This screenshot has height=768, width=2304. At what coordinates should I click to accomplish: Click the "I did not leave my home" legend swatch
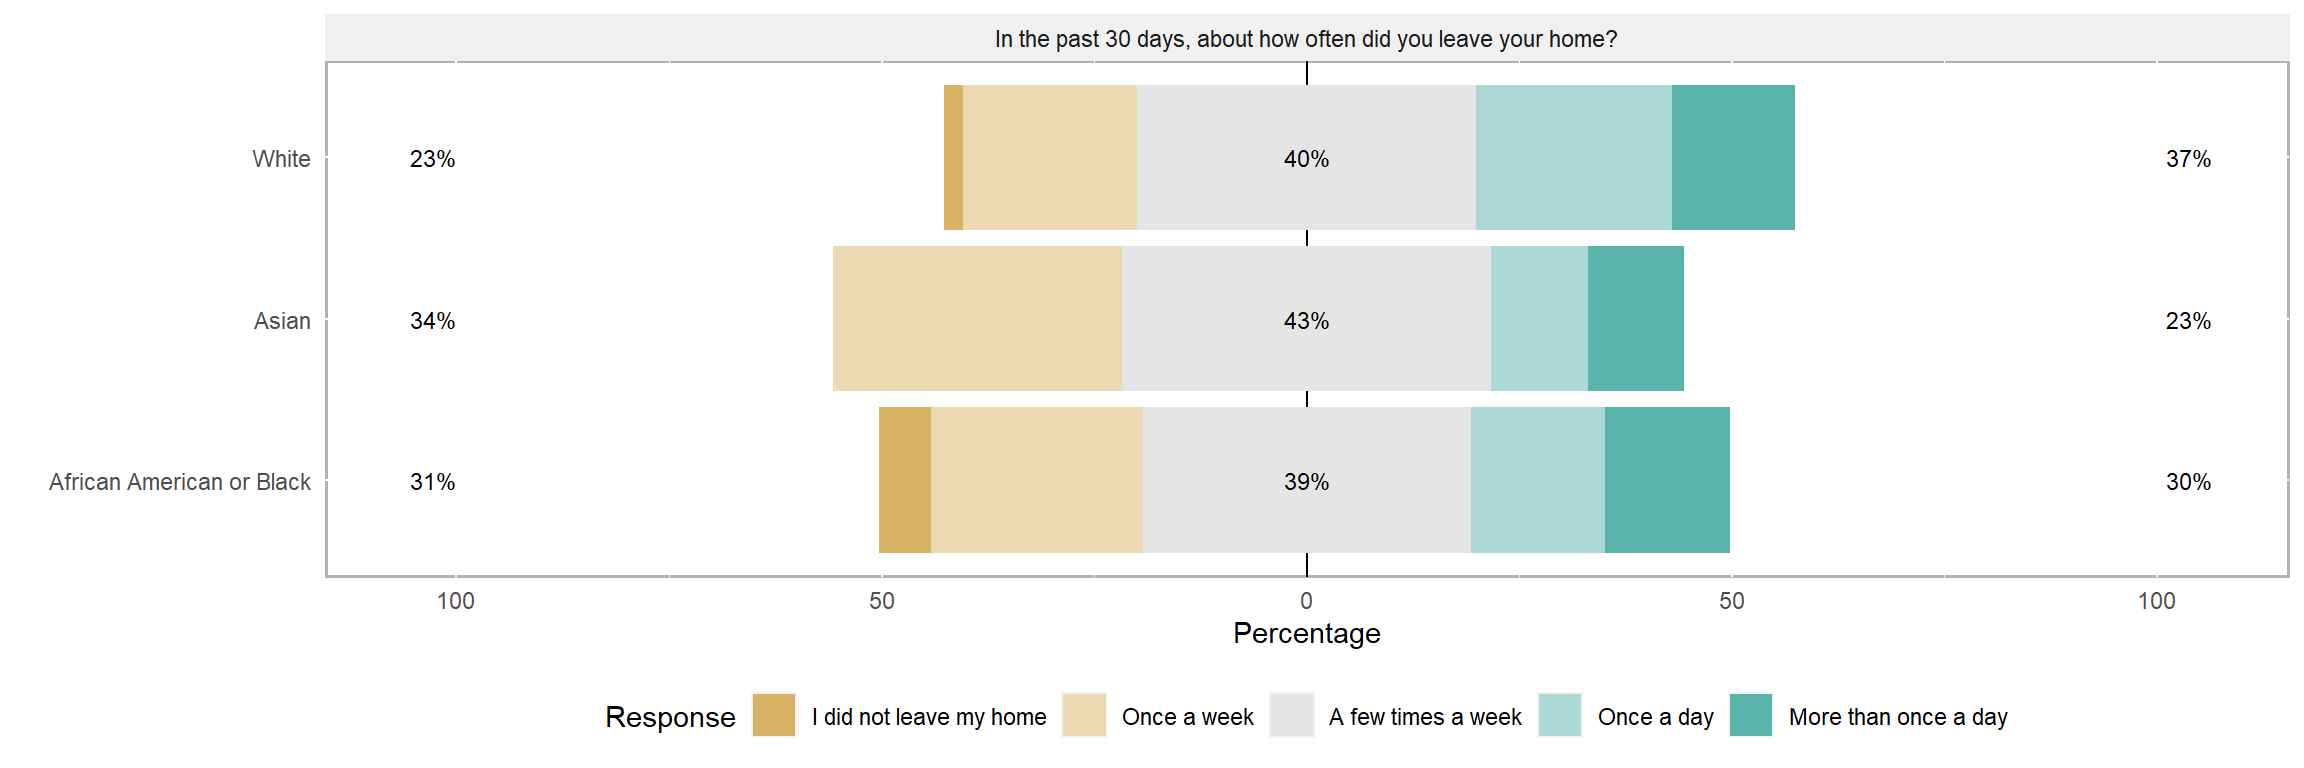coord(773,715)
